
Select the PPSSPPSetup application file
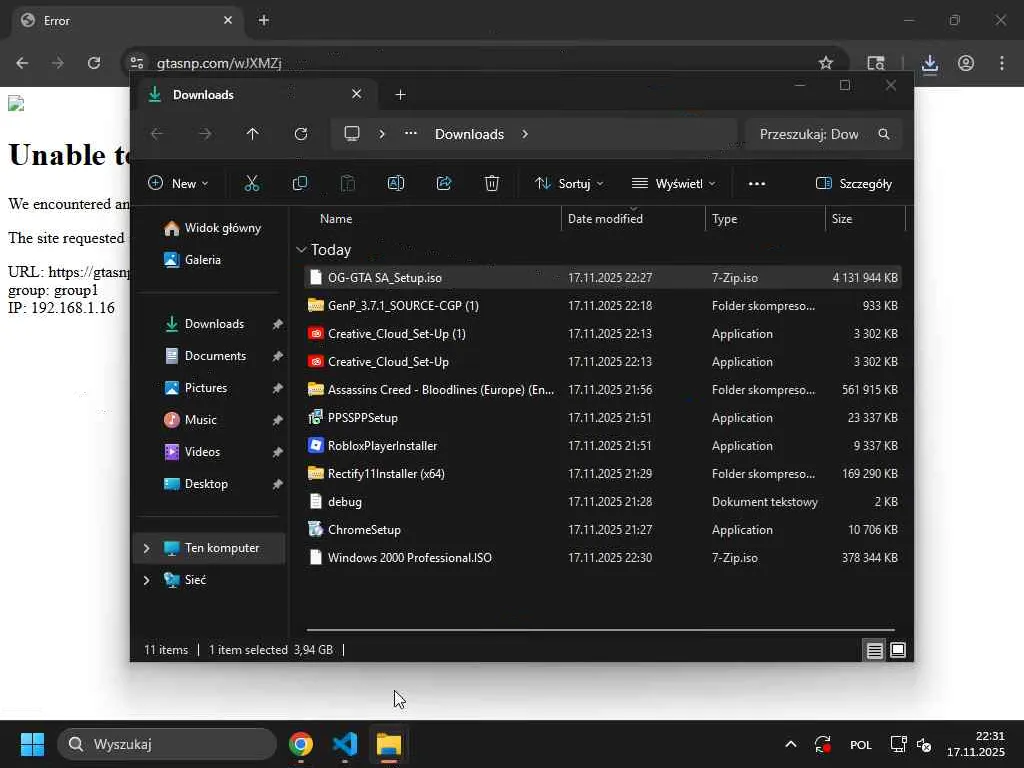[363, 418]
